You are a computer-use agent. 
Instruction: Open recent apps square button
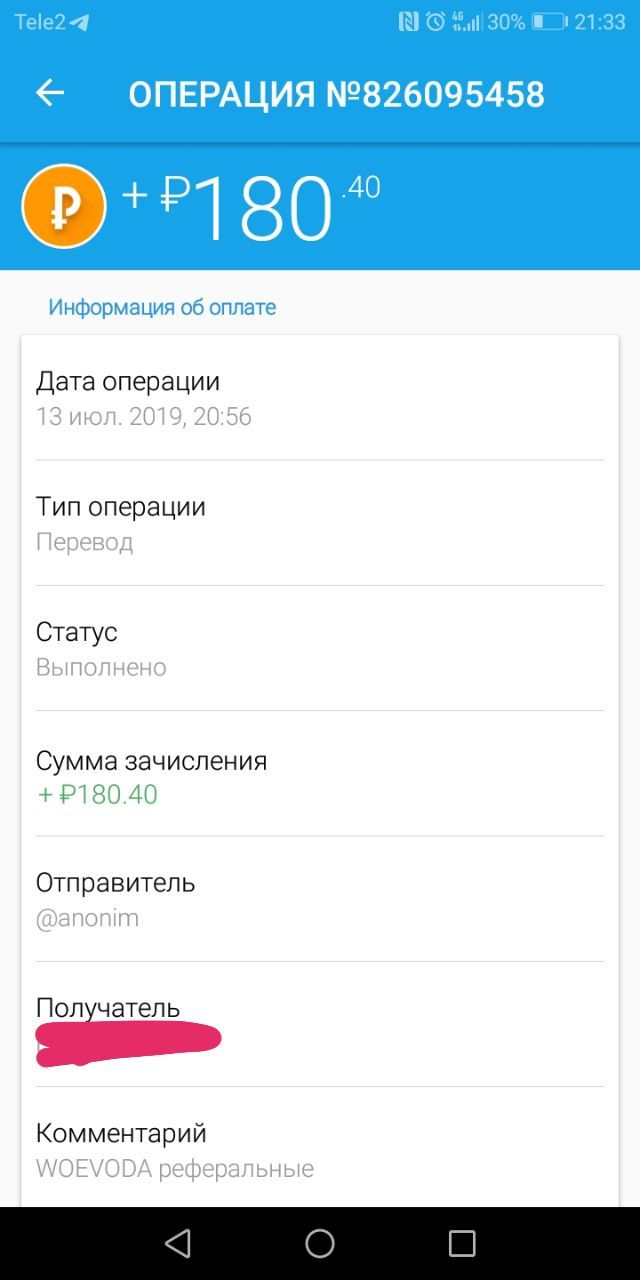(x=462, y=1243)
